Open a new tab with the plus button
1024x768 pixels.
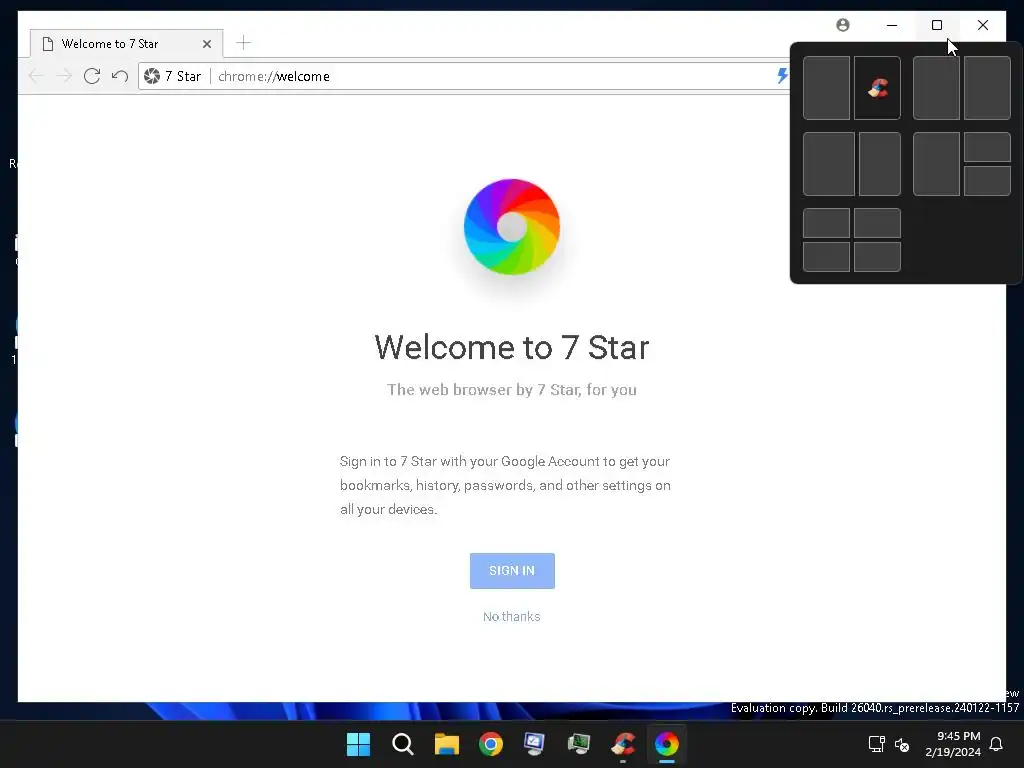tap(243, 43)
